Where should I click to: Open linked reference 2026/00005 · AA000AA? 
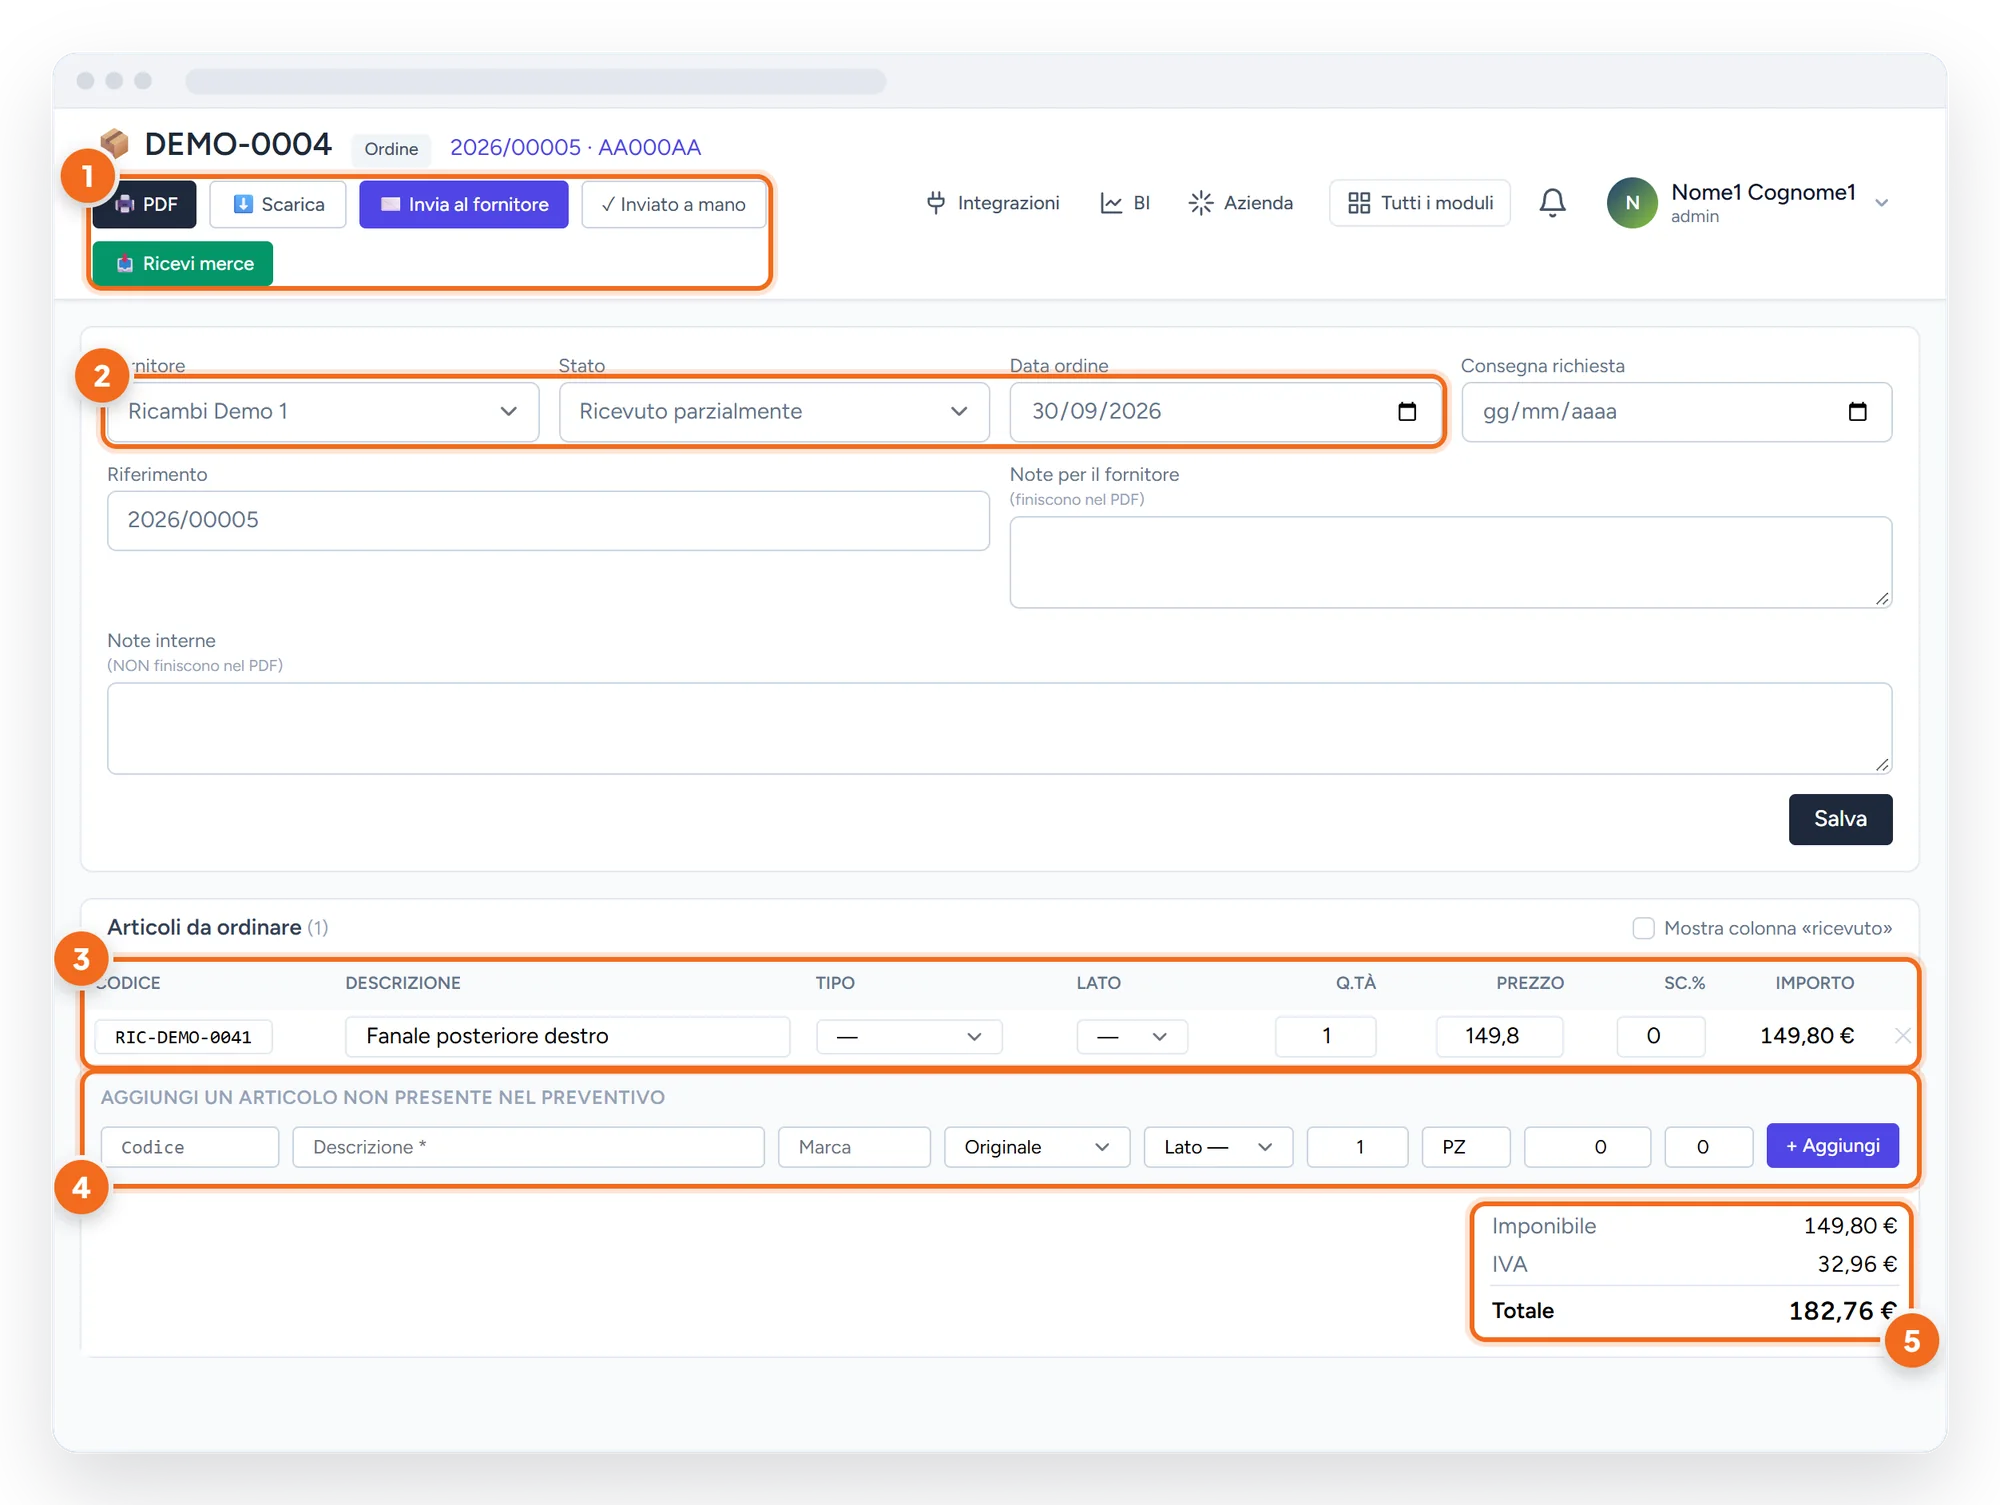tap(575, 147)
